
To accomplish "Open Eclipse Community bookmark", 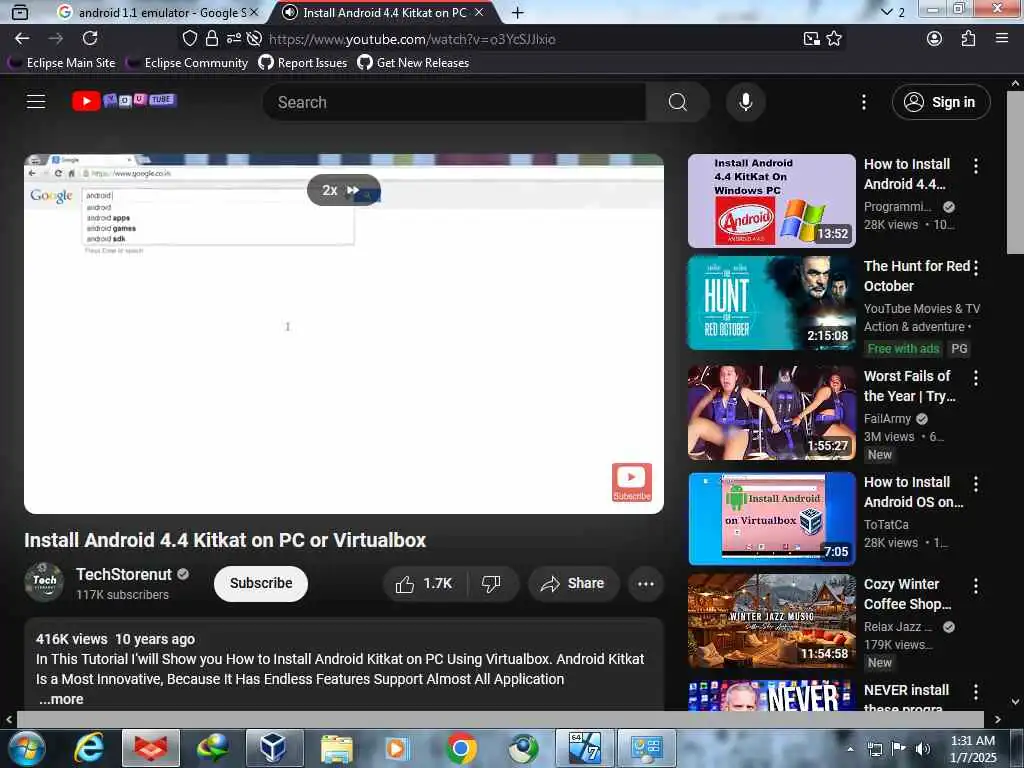I will (187, 63).
